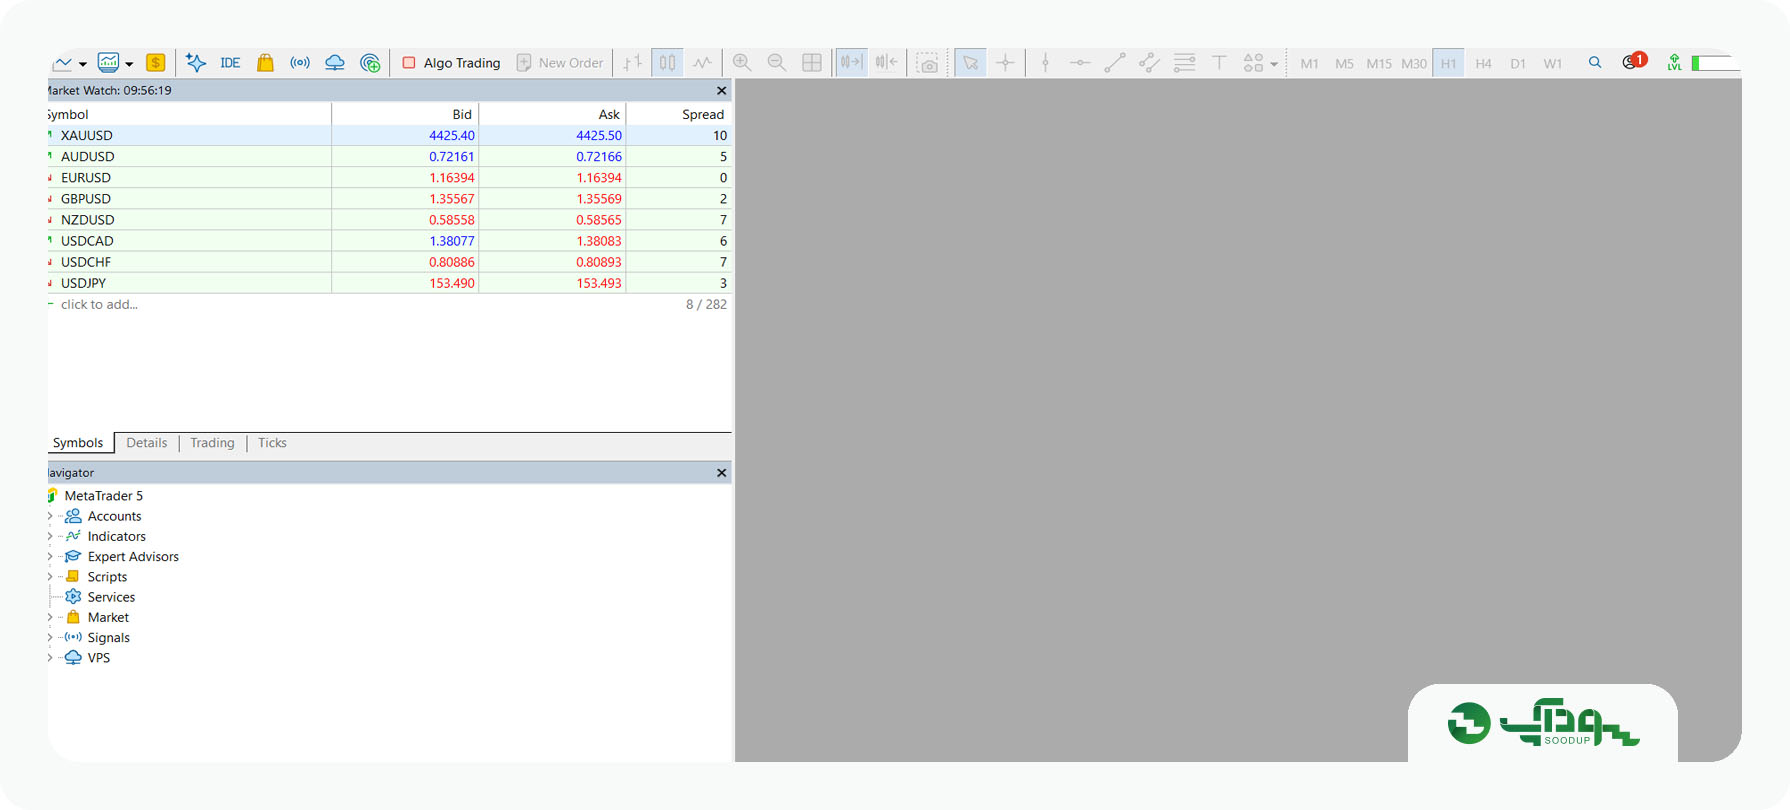
Task: Select the crosshair tool
Action: pyautogui.click(x=1005, y=63)
